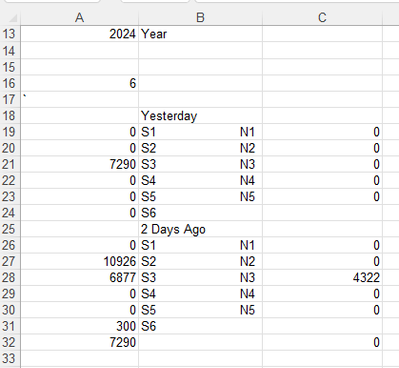Select column A header
The image size is (399, 368).
pos(79,18)
